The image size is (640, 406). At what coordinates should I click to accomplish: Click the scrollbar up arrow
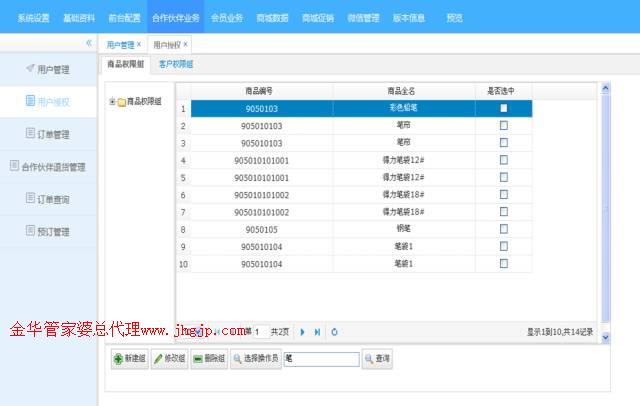[605, 88]
